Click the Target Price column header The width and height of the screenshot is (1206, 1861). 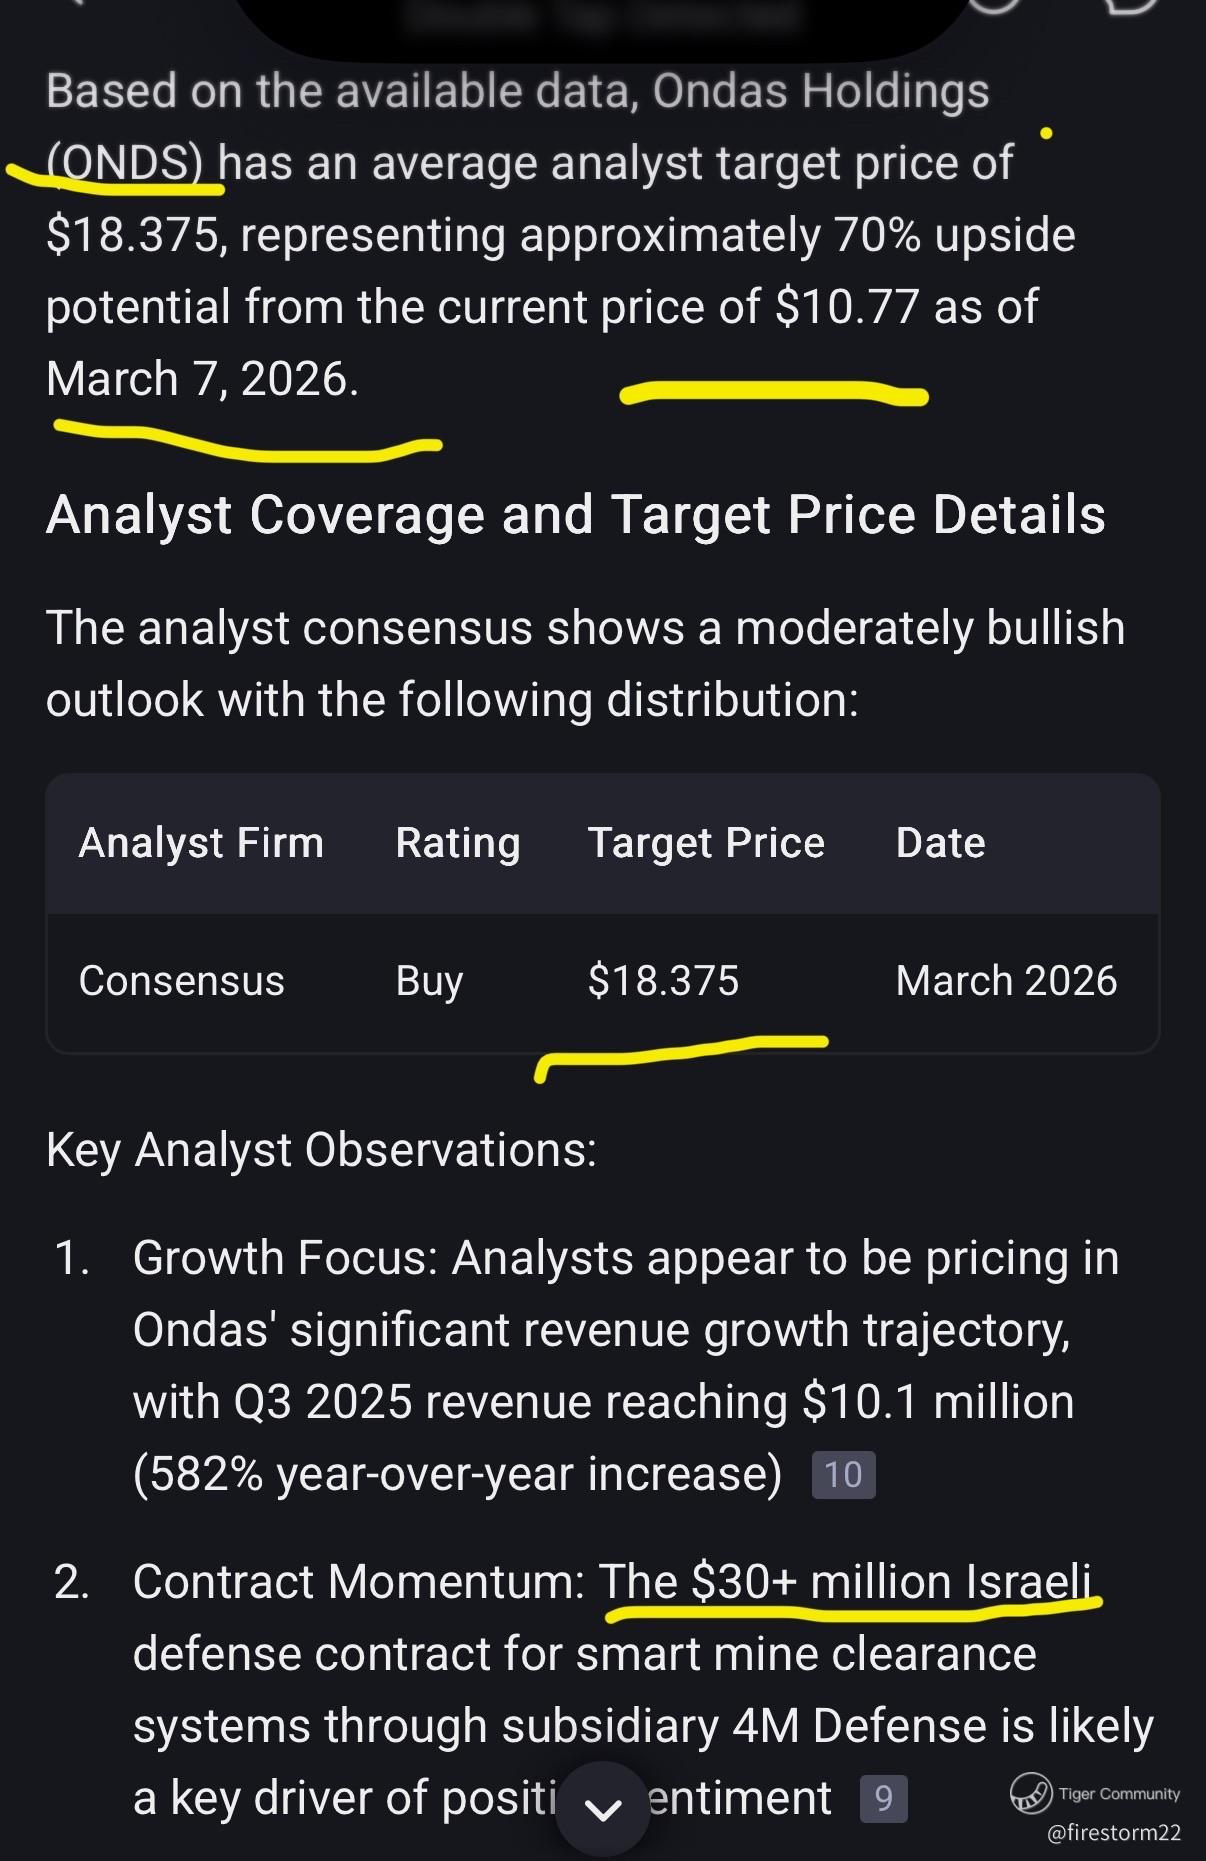tap(706, 843)
